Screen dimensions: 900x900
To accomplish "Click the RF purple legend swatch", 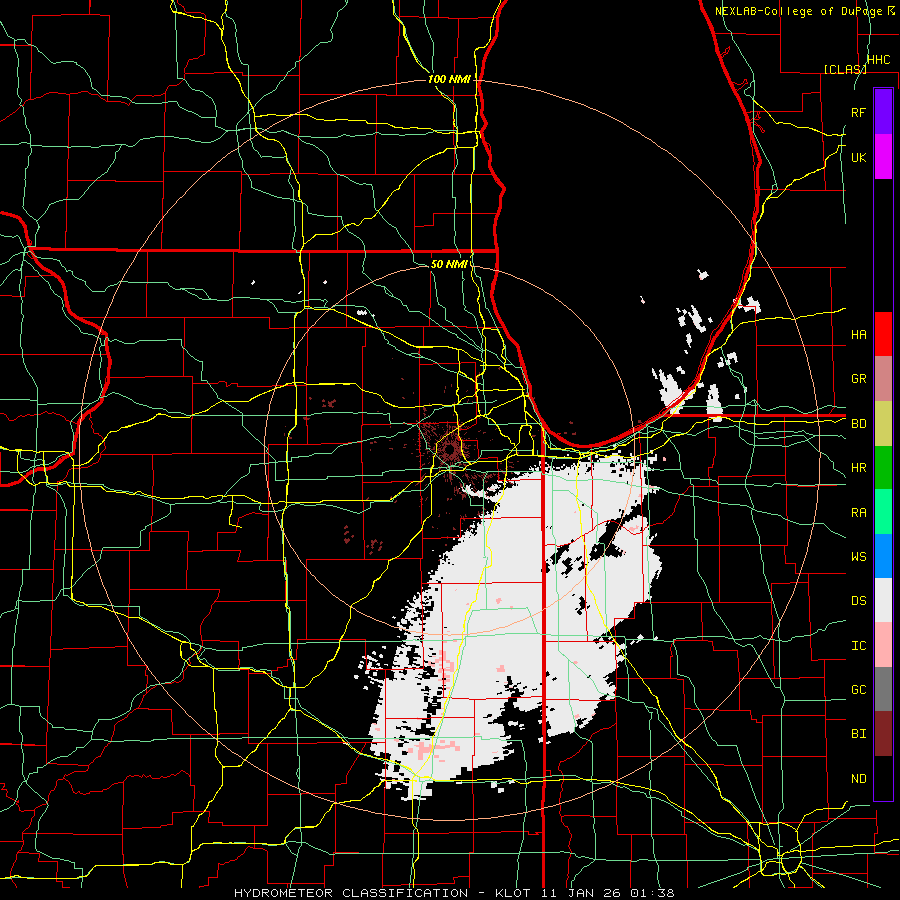I will [883, 112].
